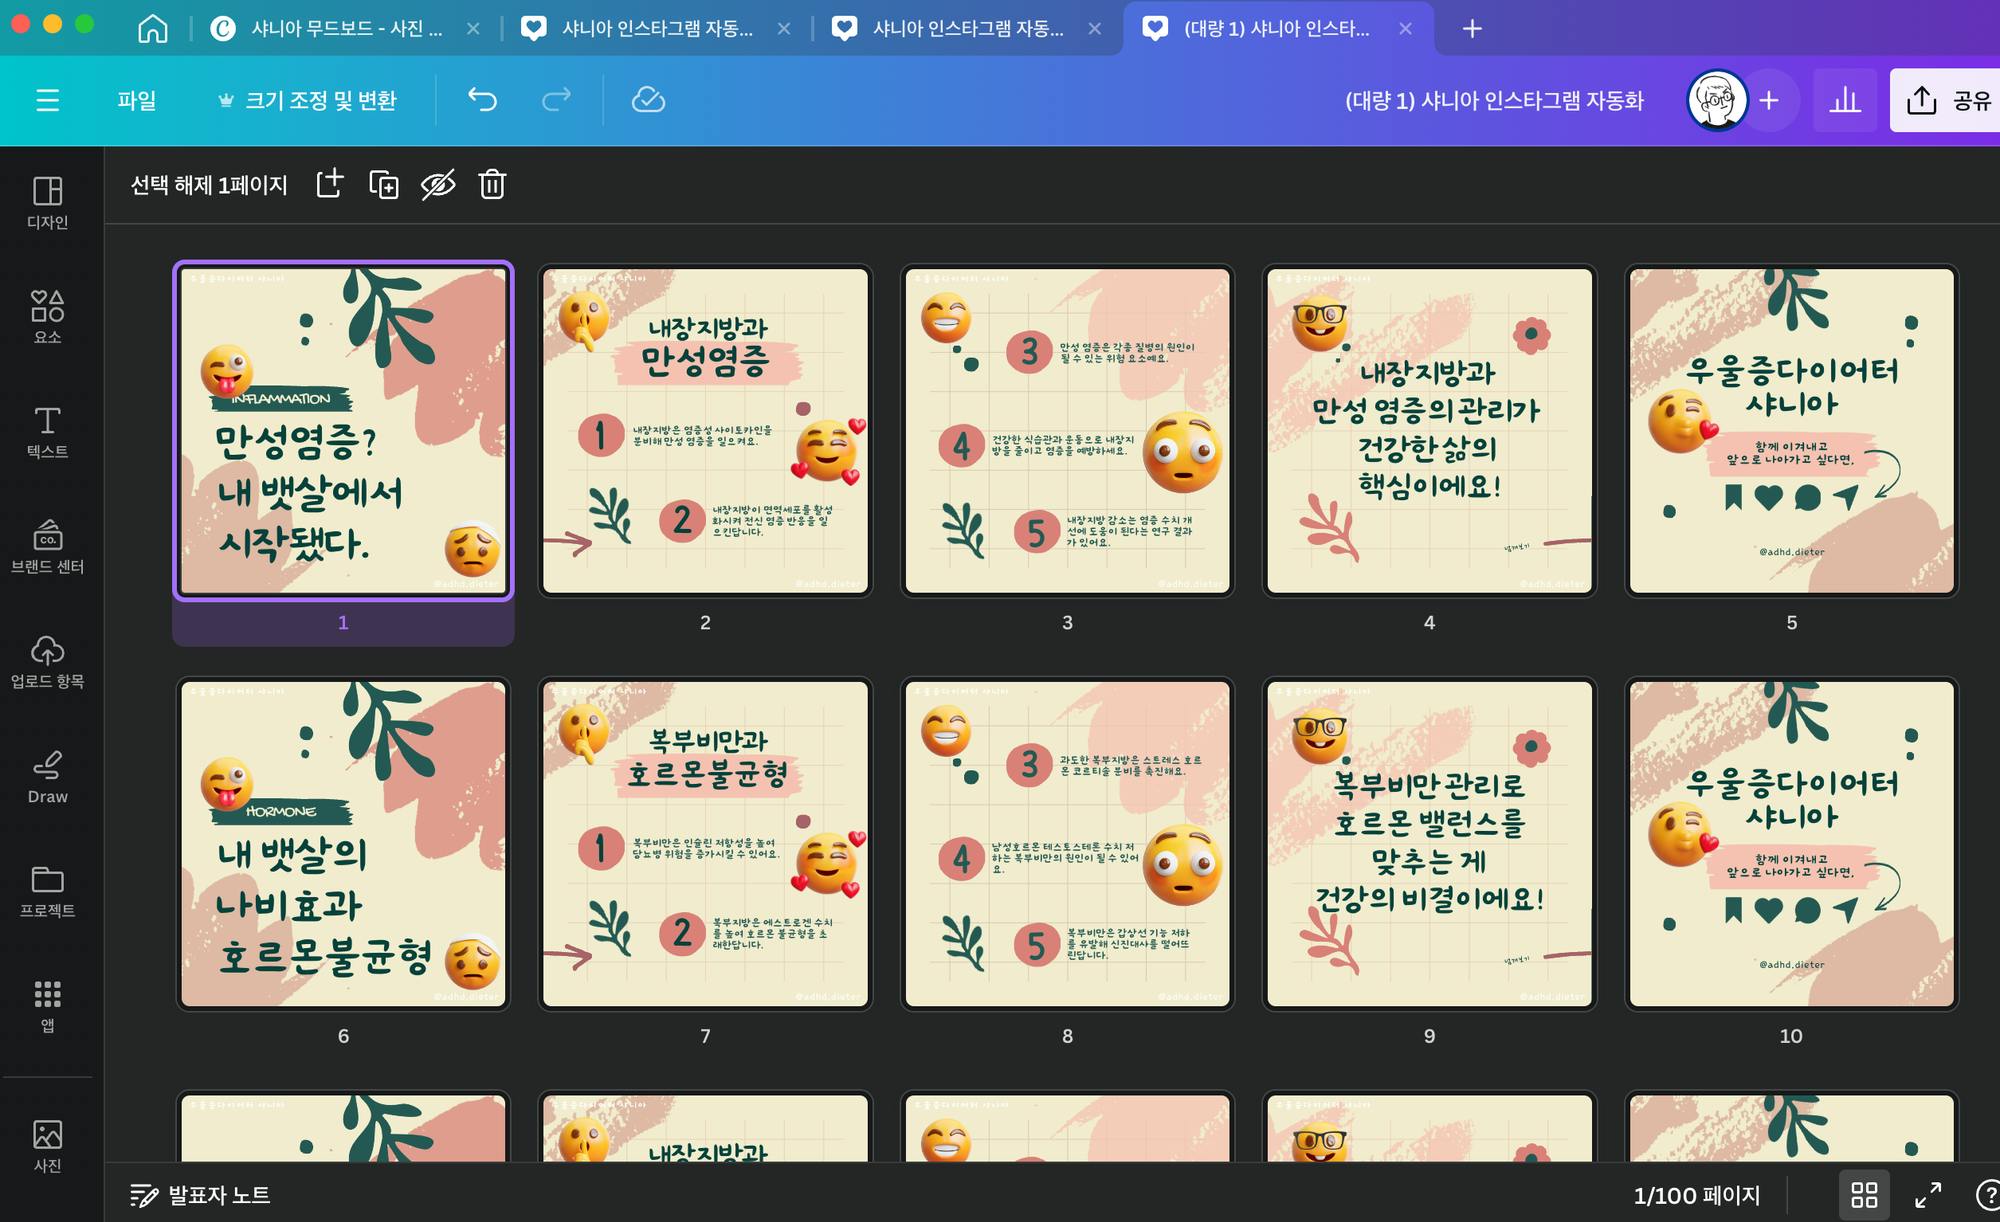Select page 2 내장지방과 만성염증 thumbnail

click(x=705, y=431)
